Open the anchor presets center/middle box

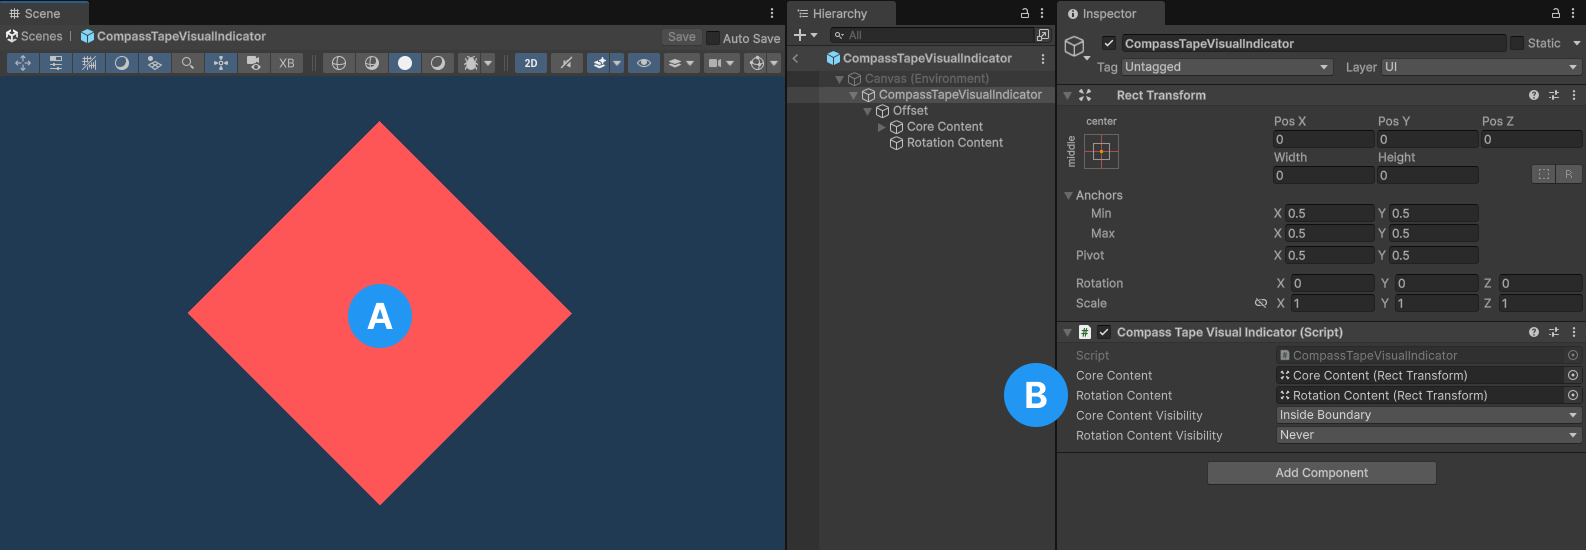coord(1101,152)
